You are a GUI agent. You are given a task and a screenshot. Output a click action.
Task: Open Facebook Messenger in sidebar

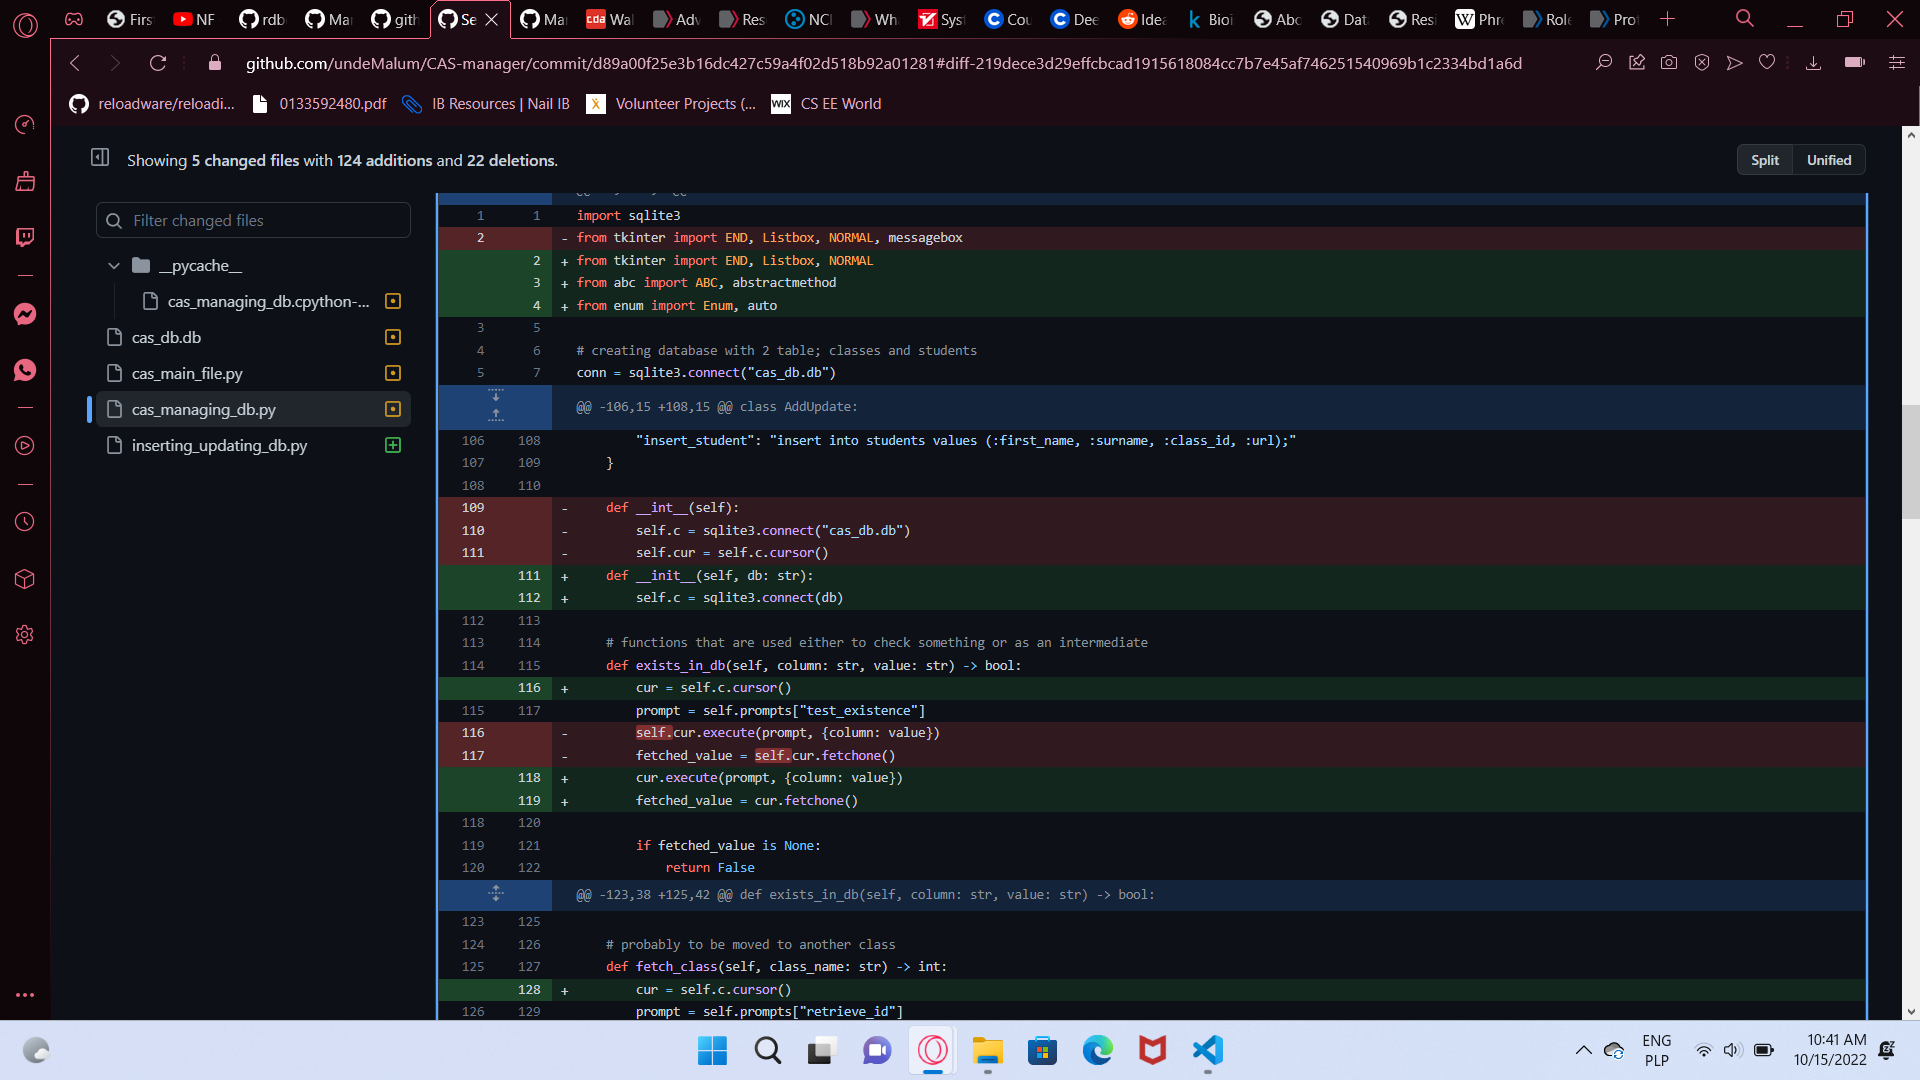[25, 314]
